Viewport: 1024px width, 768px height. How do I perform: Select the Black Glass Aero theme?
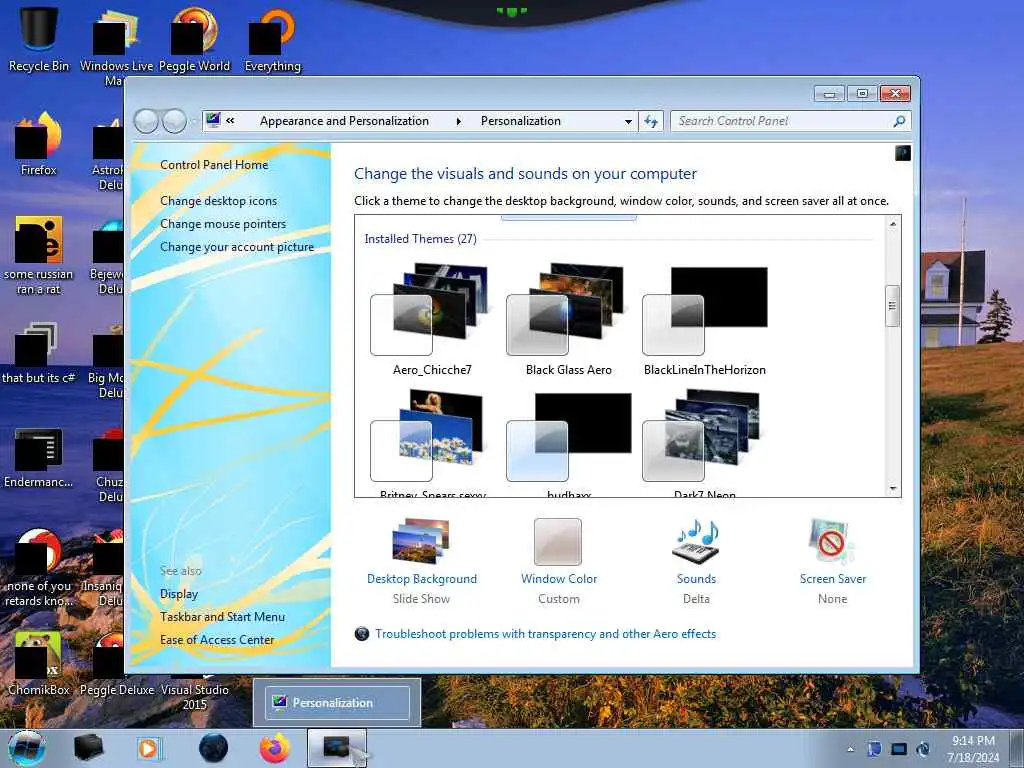pos(568,319)
